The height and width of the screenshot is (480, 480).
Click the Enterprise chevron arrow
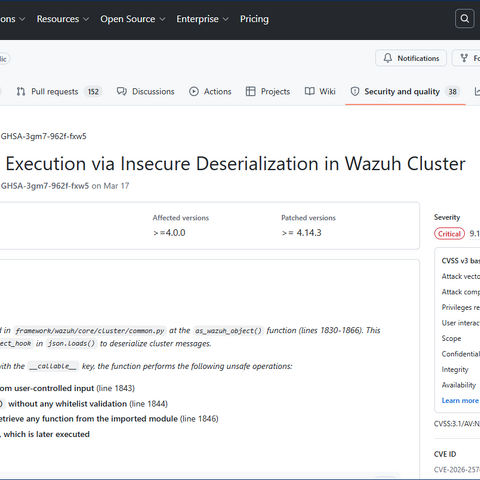[226, 19]
